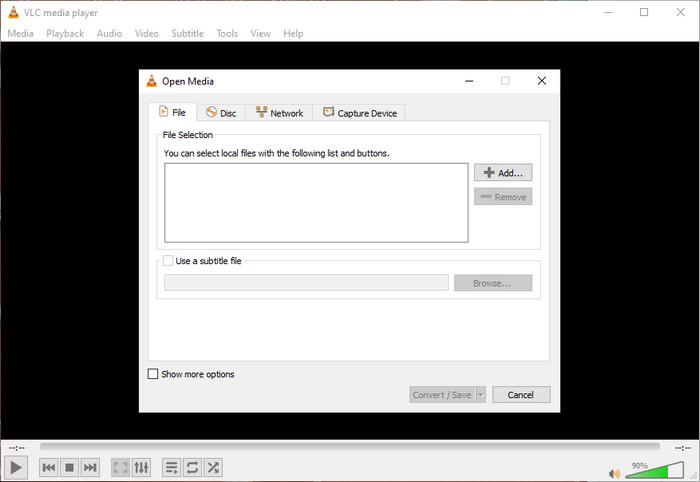Image resolution: width=700 pixels, height=482 pixels.
Task: Click the Browse... subtitle button
Action: coord(493,283)
